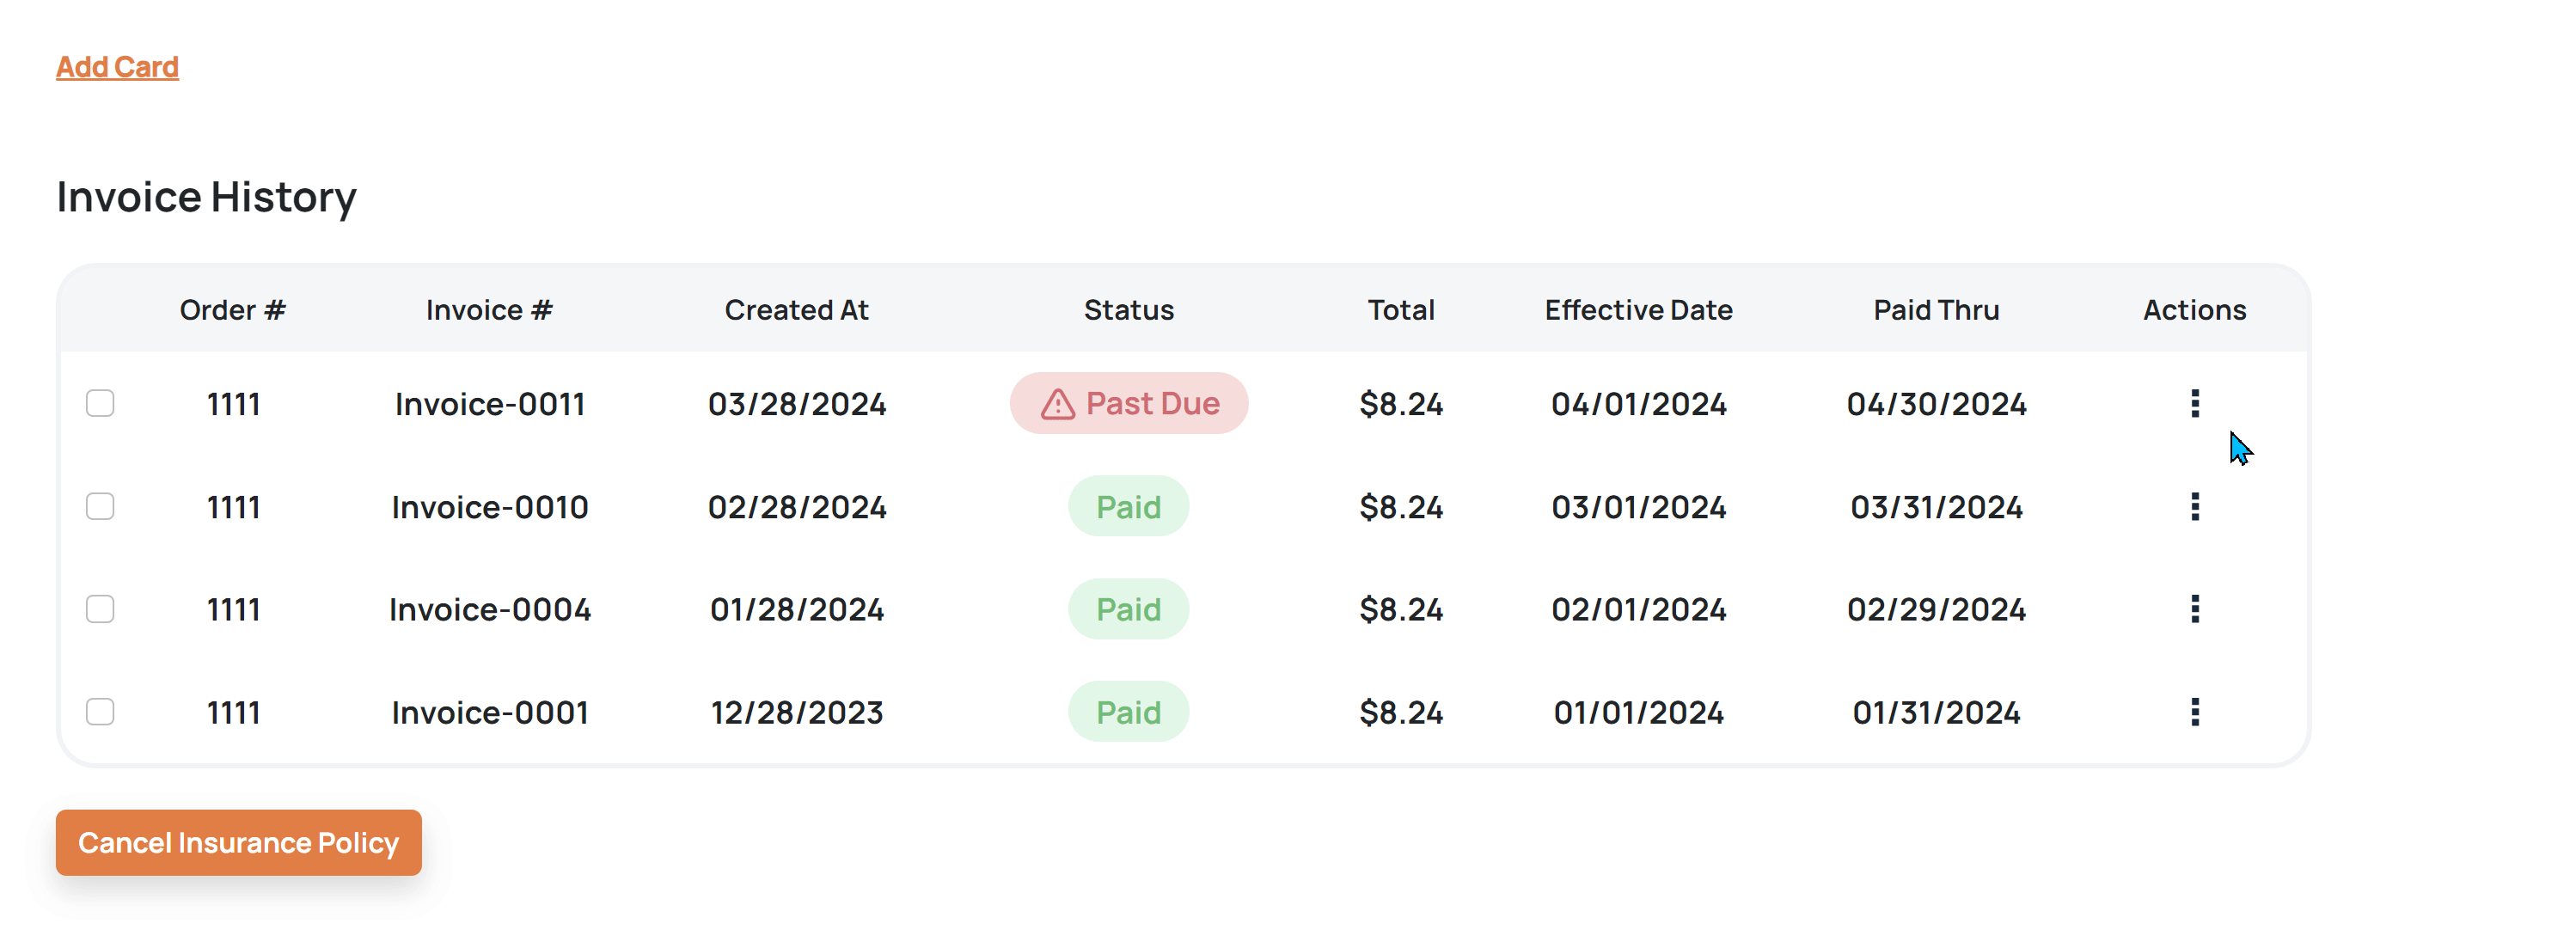This screenshot has height=948, width=2576.
Task: Click the Past Due warning triangle icon
Action: (x=1057, y=404)
